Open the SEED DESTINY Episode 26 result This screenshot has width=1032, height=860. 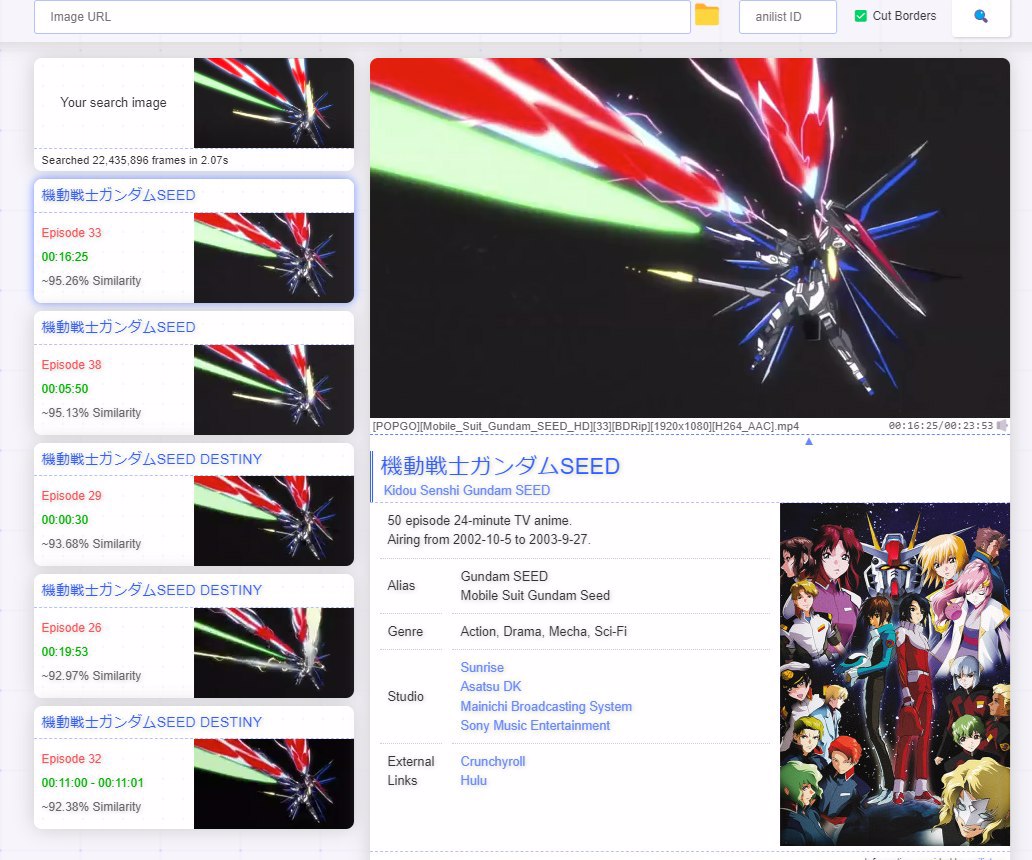194,636
